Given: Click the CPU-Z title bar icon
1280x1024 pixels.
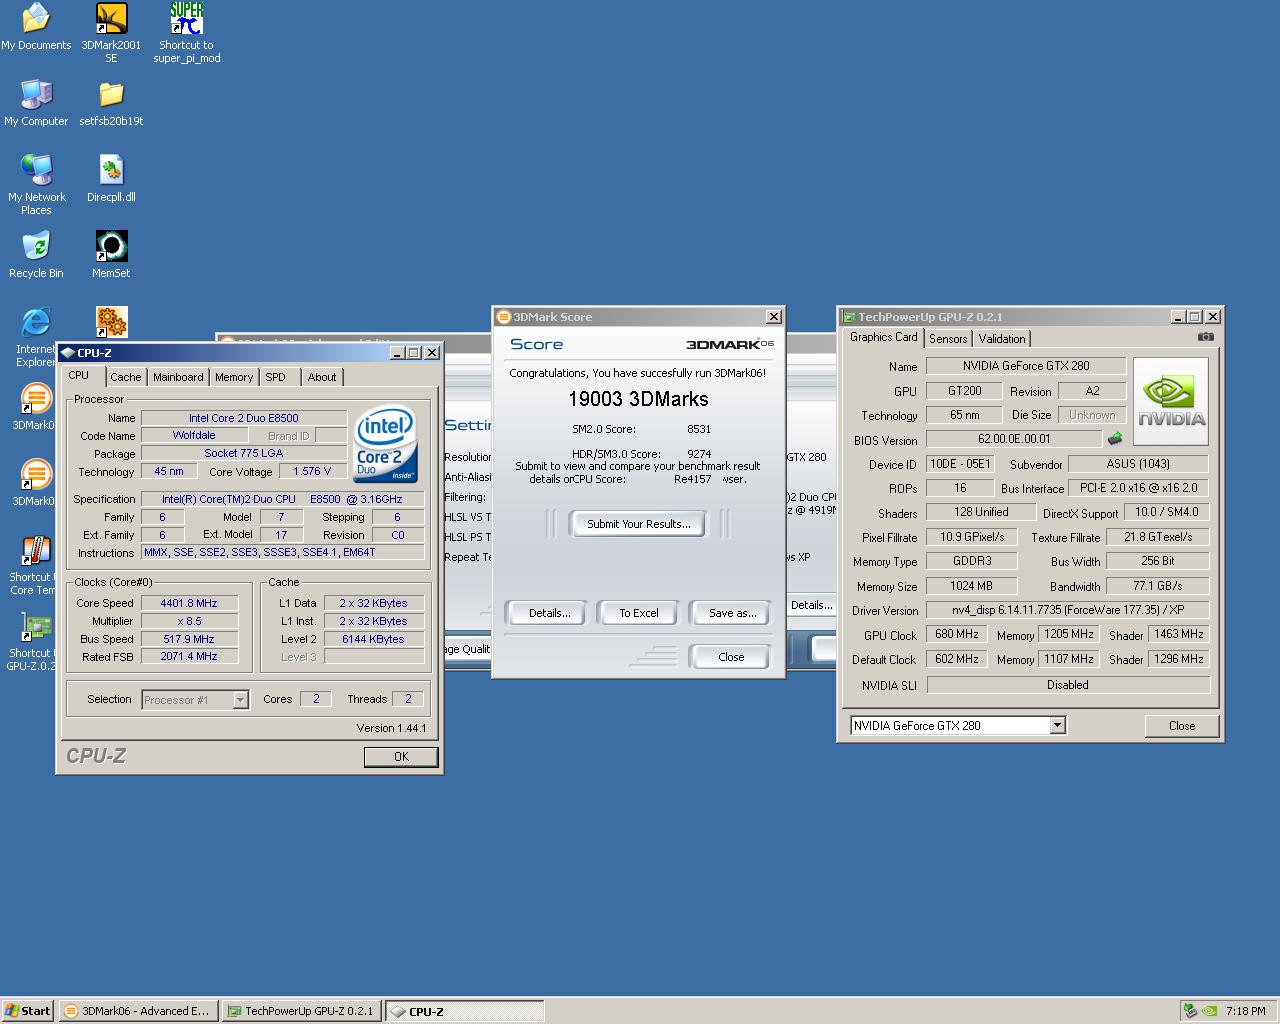Looking at the screenshot, I should (x=67, y=352).
